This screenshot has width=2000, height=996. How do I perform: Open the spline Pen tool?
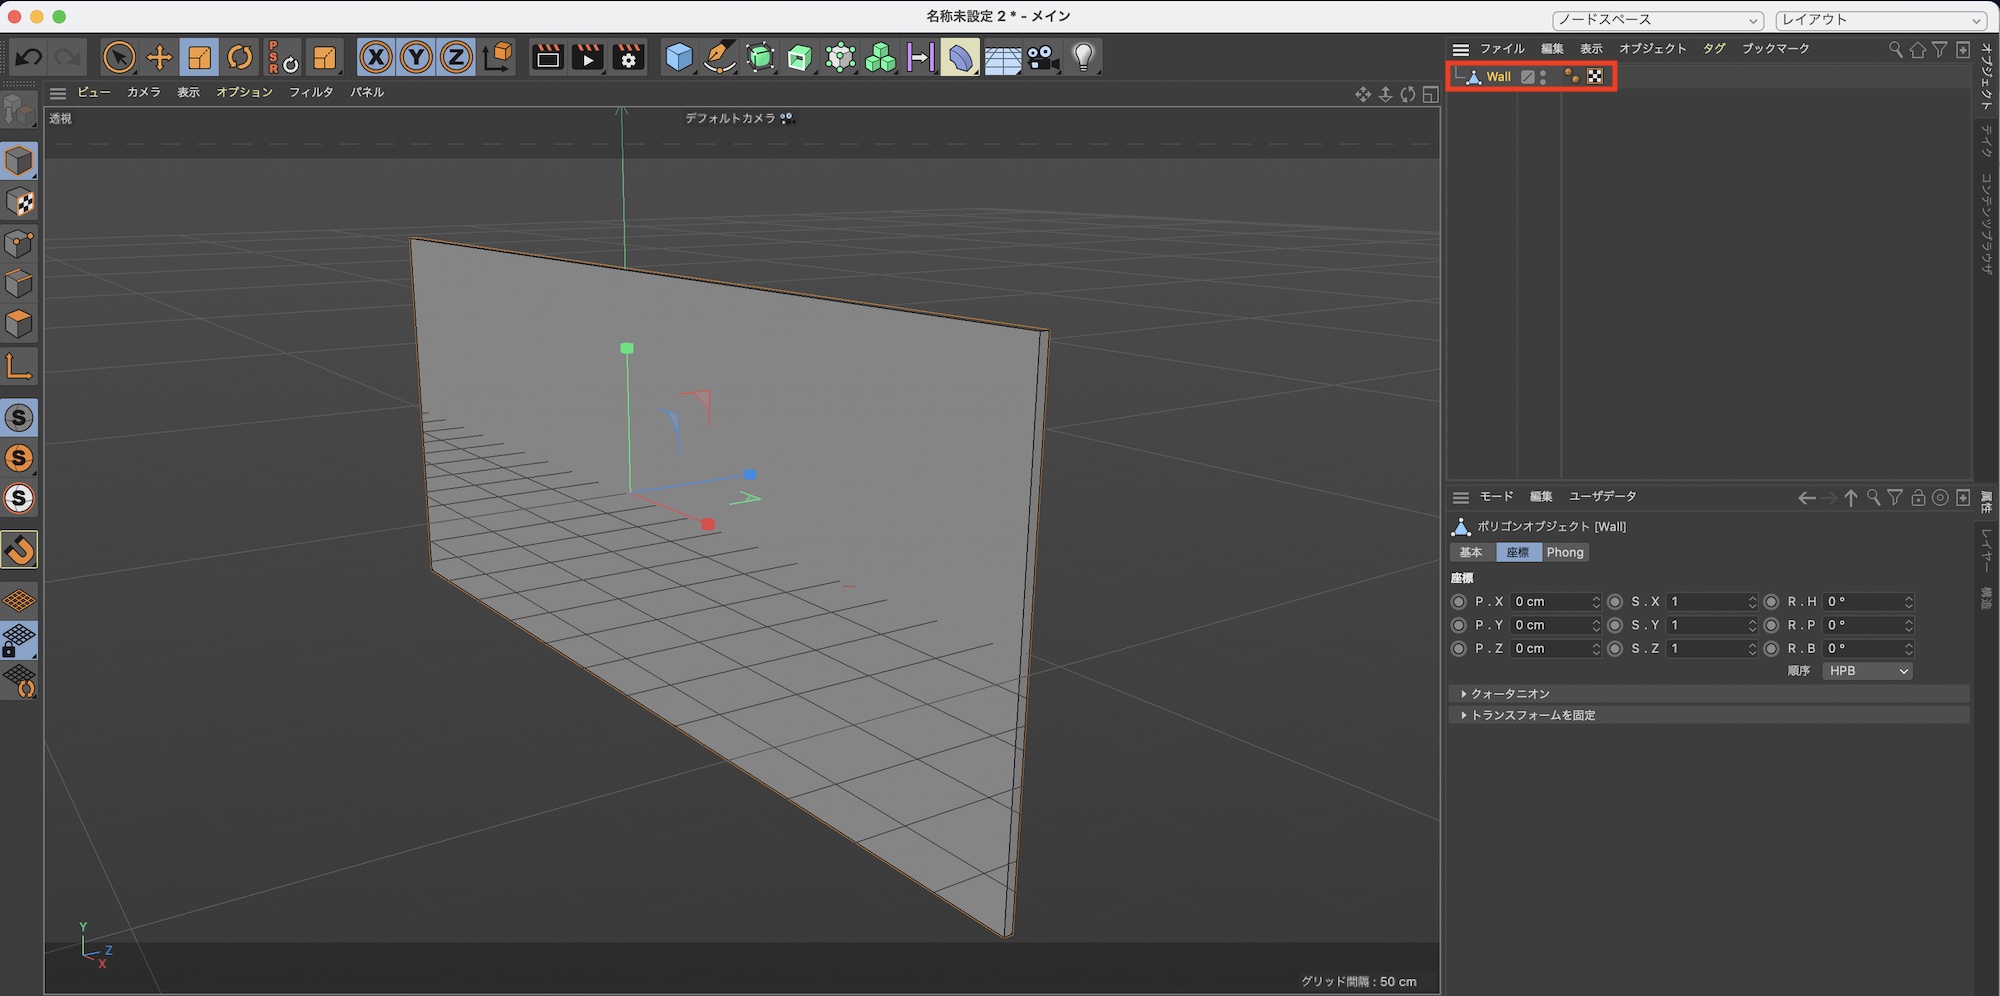(x=719, y=58)
